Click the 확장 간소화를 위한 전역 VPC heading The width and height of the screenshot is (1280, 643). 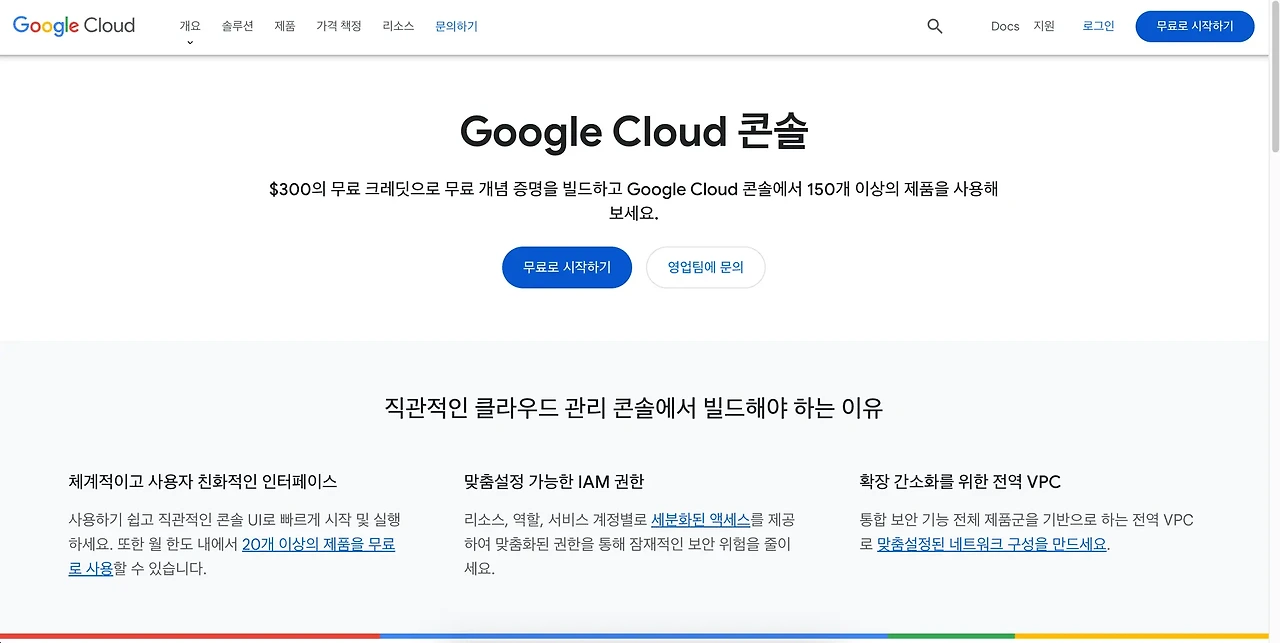[960, 481]
